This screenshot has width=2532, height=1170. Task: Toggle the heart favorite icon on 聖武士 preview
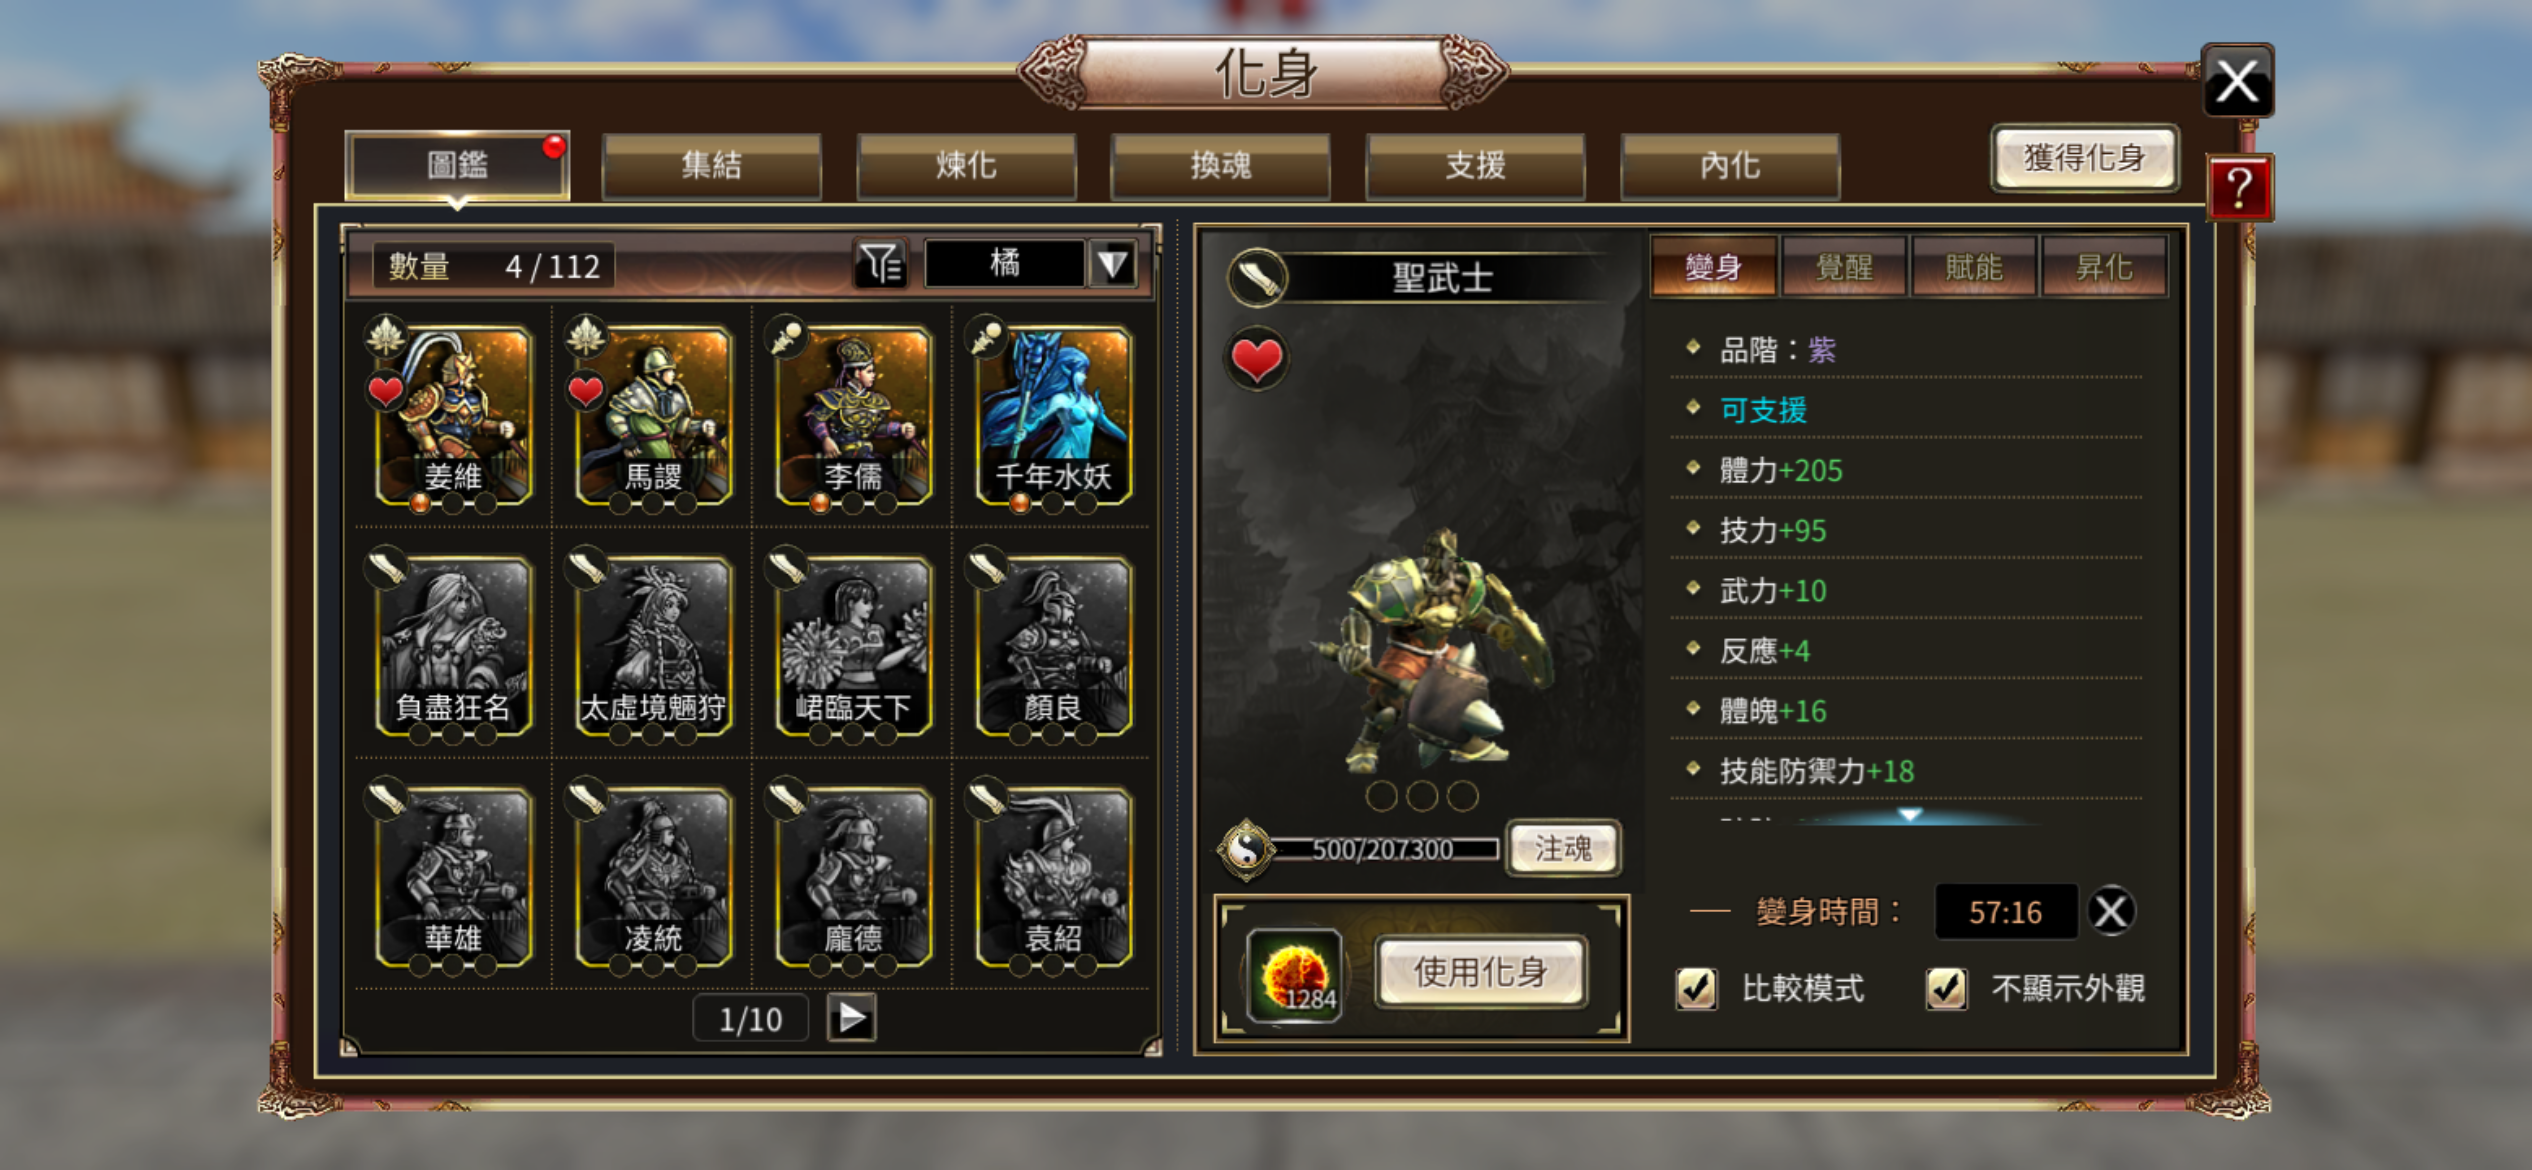[x=1257, y=359]
